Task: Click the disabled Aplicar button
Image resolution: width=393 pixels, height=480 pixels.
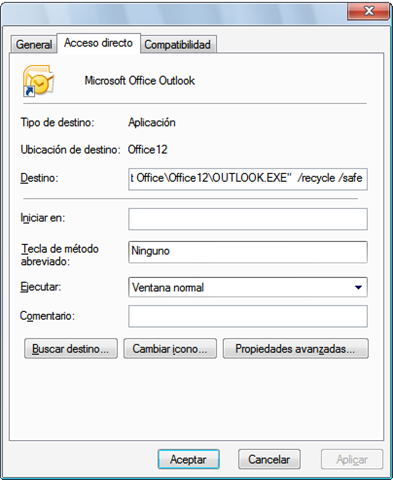Action: 352,459
